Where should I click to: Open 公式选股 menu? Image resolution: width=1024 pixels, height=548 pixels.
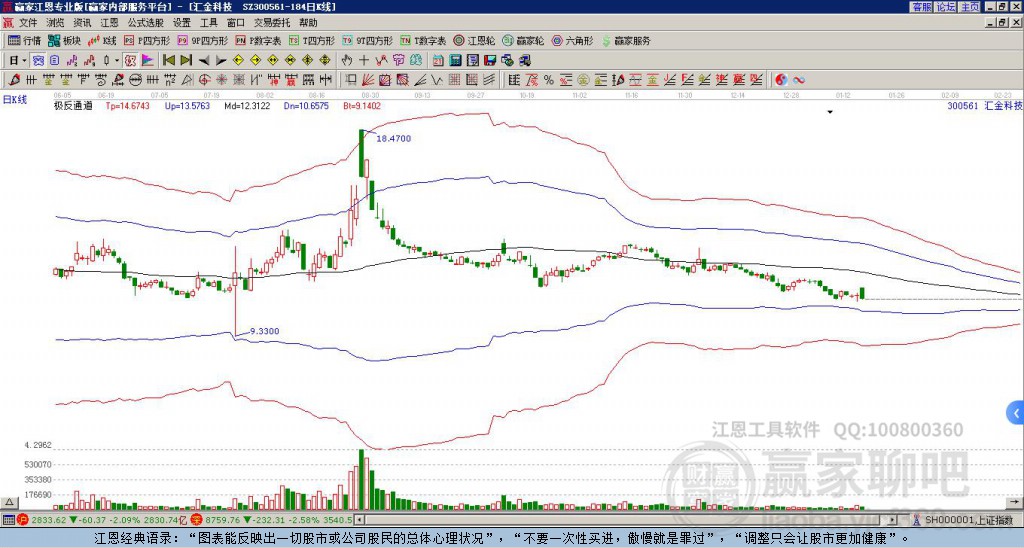coord(146,23)
